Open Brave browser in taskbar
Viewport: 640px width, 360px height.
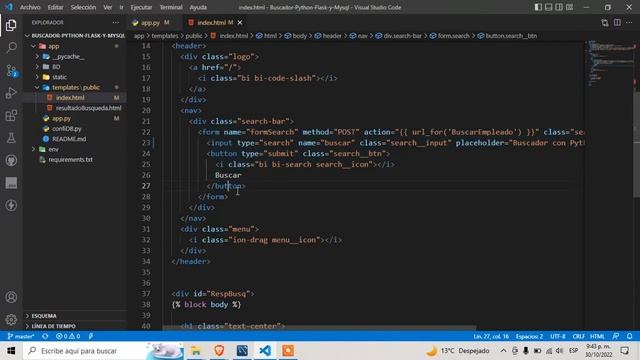coord(219,351)
